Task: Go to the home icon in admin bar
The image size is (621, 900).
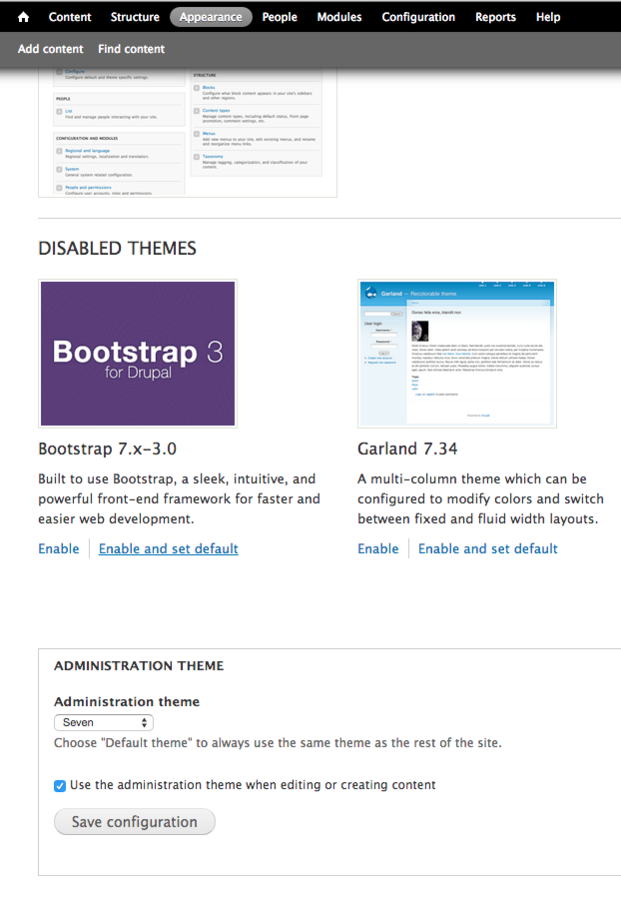Action: [x=24, y=17]
